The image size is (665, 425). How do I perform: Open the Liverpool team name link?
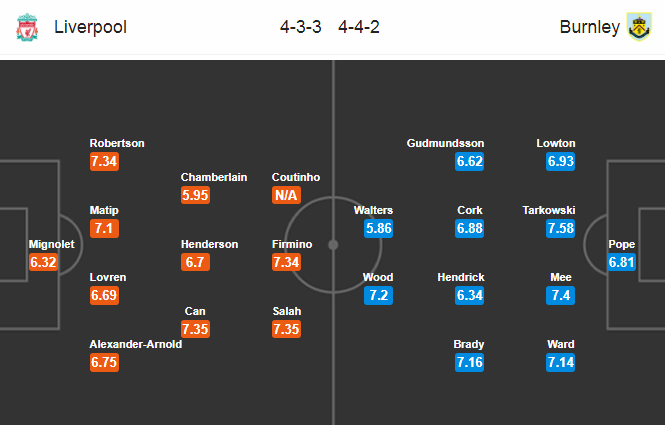click(90, 27)
